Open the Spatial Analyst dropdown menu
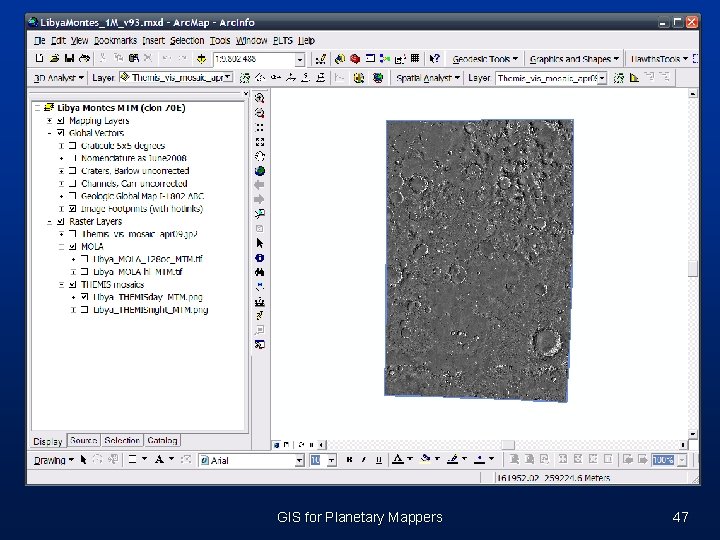 (428, 78)
